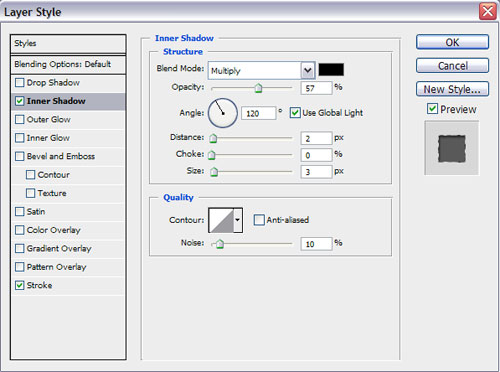Click the Size value field
Viewport: 500px width, 372px height.
pos(316,172)
